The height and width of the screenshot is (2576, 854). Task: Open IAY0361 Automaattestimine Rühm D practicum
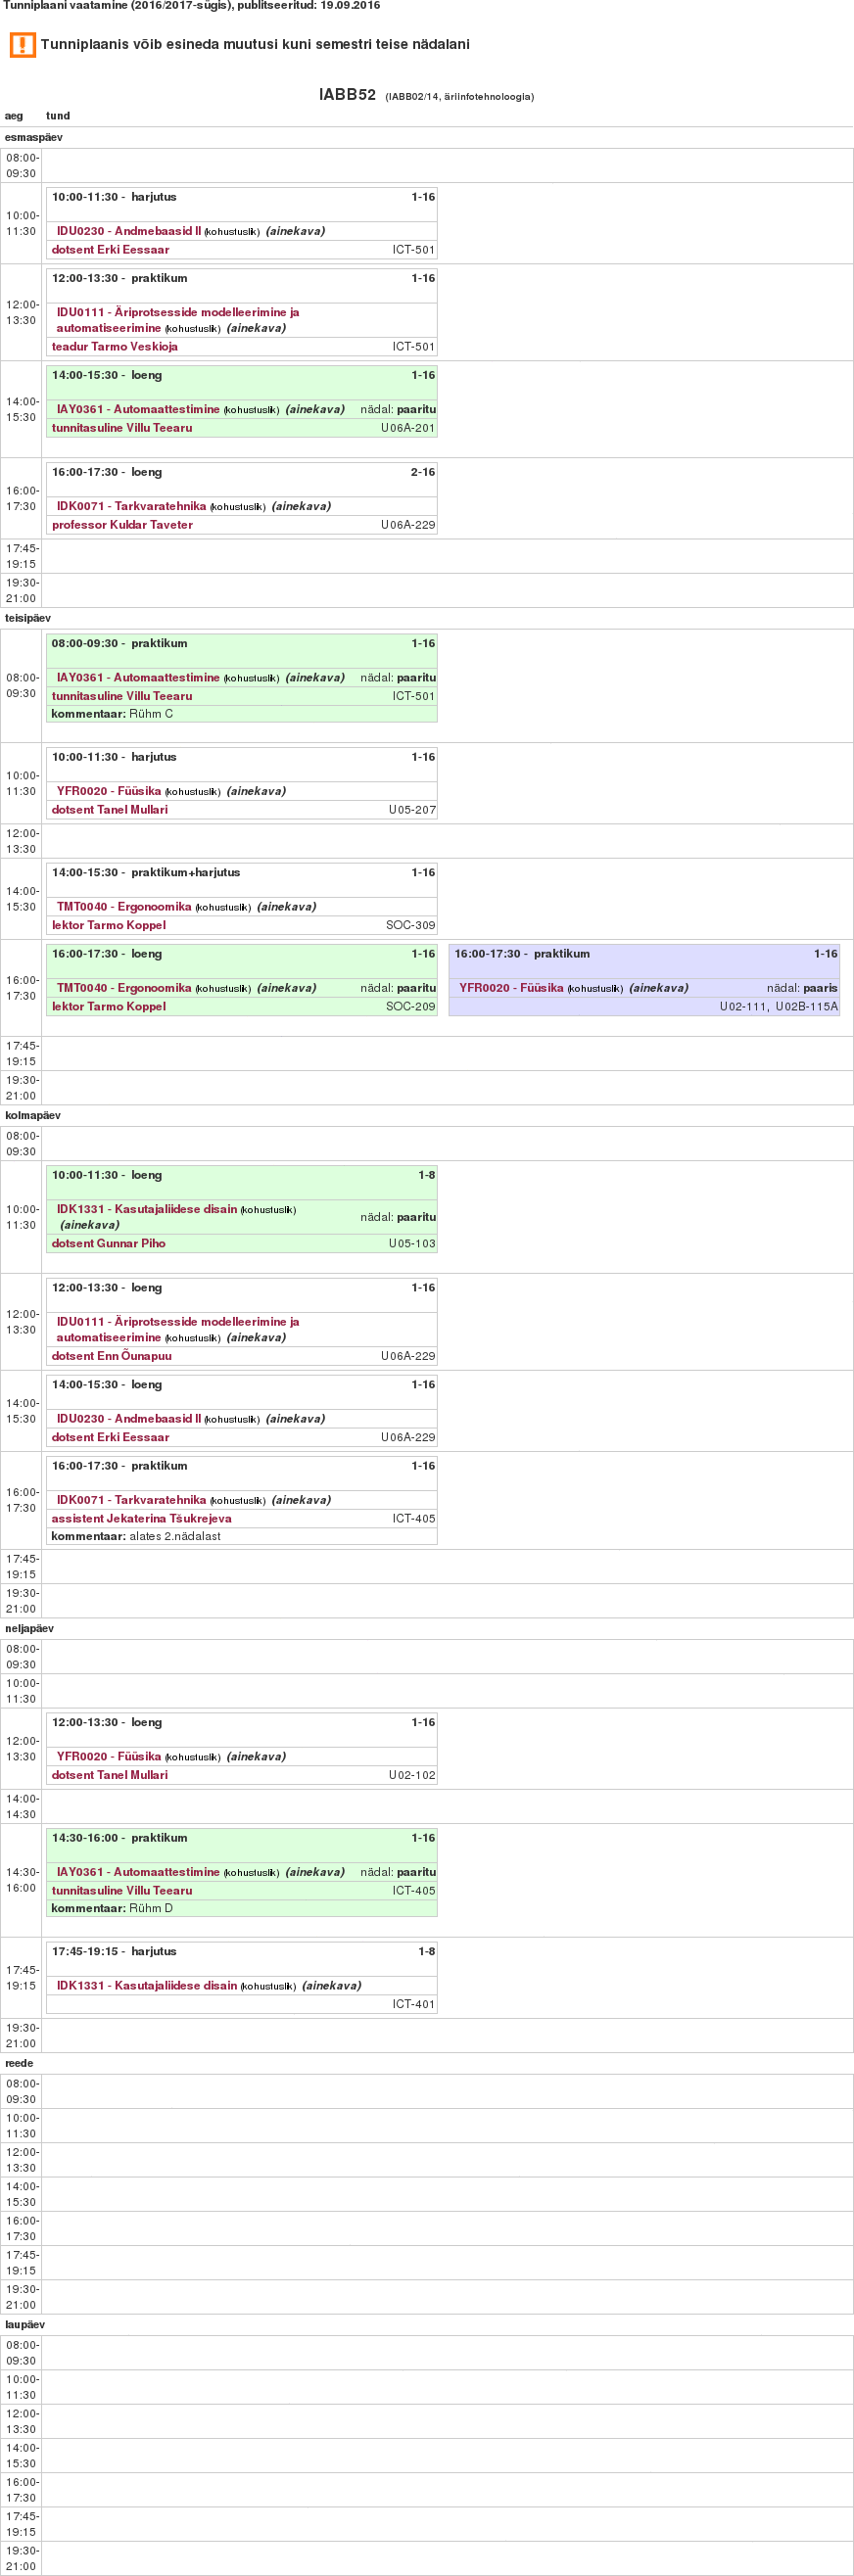pyautogui.click(x=137, y=1872)
